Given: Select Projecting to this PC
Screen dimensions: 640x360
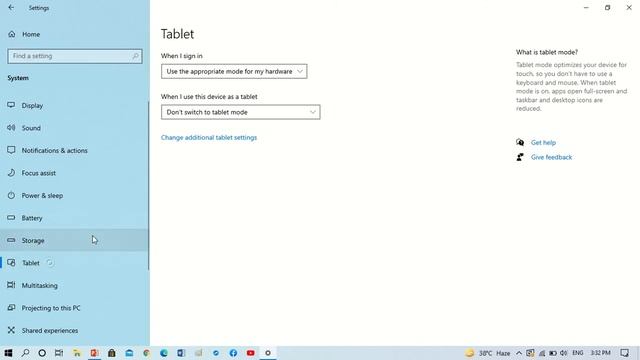Looking at the screenshot, I should (74, 308).
